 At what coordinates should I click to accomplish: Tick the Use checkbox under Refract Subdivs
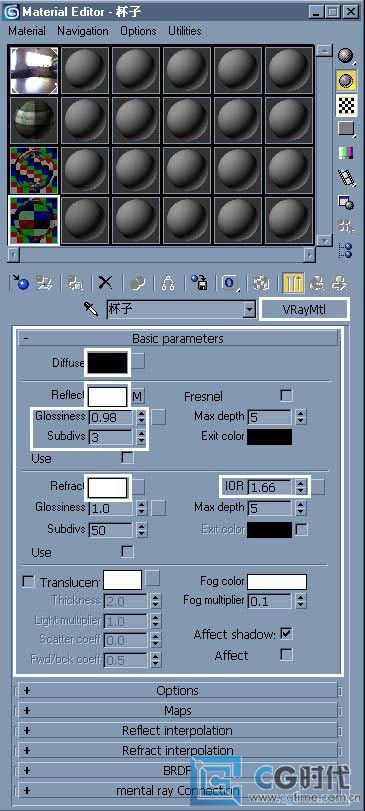[127, 552]
